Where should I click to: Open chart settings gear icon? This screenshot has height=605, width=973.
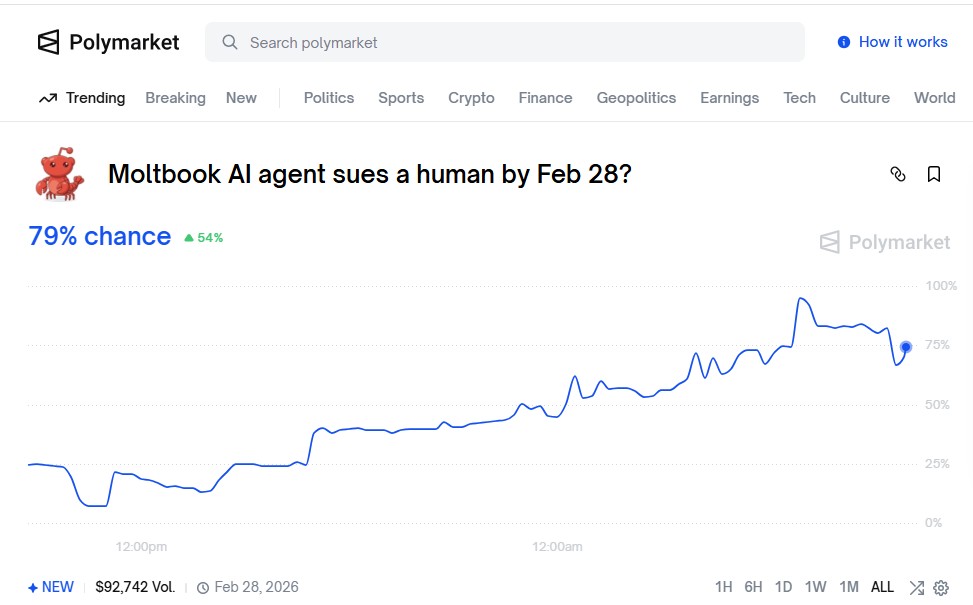[941, 588]
